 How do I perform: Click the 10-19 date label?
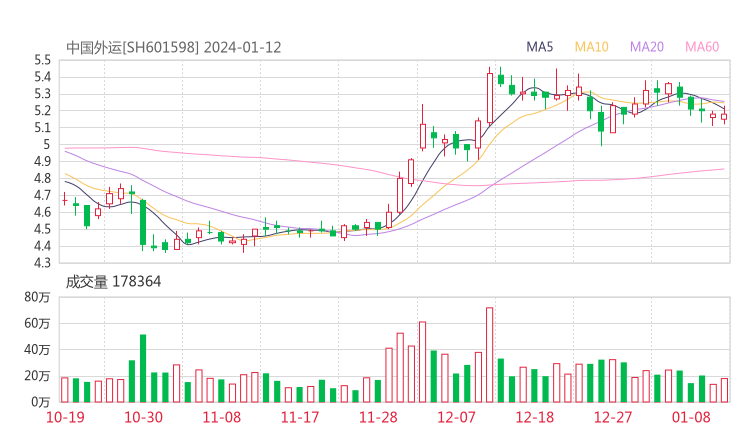tap(65, 417)
